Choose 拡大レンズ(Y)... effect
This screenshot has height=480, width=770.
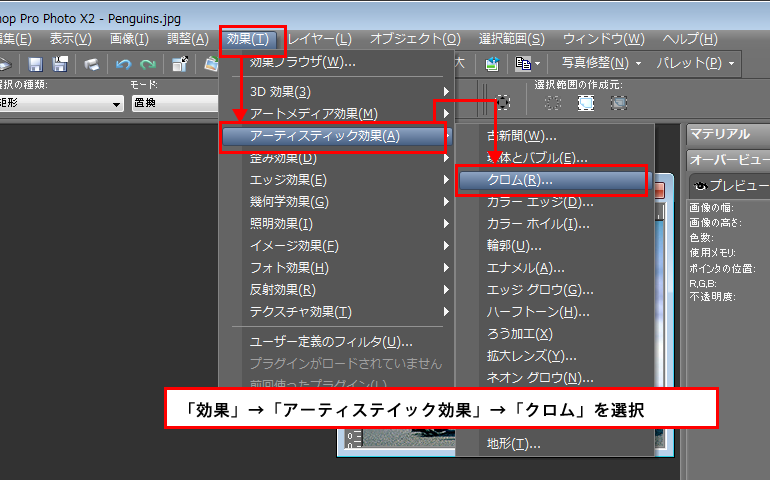click(x=555, y=356)
